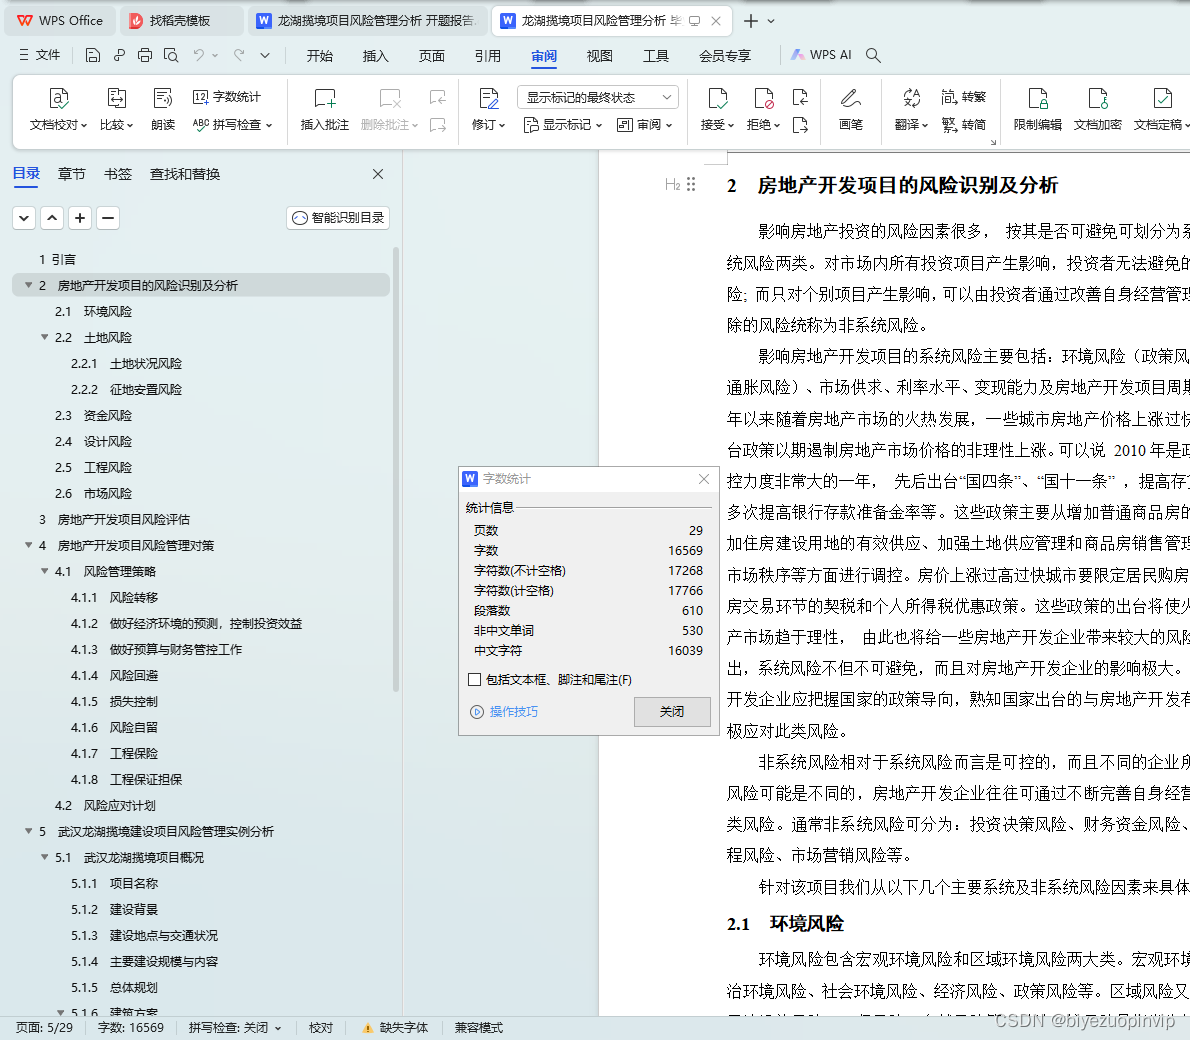Convert text with 转简
This screenshot has height=1040, width=1190.
tap(963, 124)
